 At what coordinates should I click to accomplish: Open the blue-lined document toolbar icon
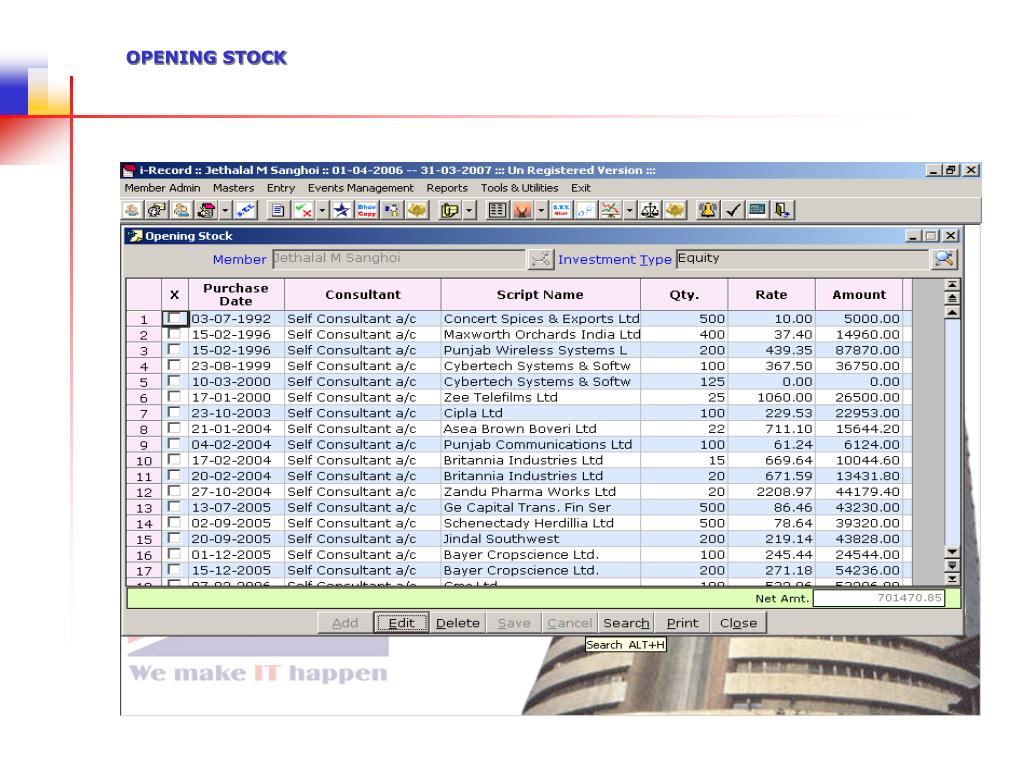point(278,210)
